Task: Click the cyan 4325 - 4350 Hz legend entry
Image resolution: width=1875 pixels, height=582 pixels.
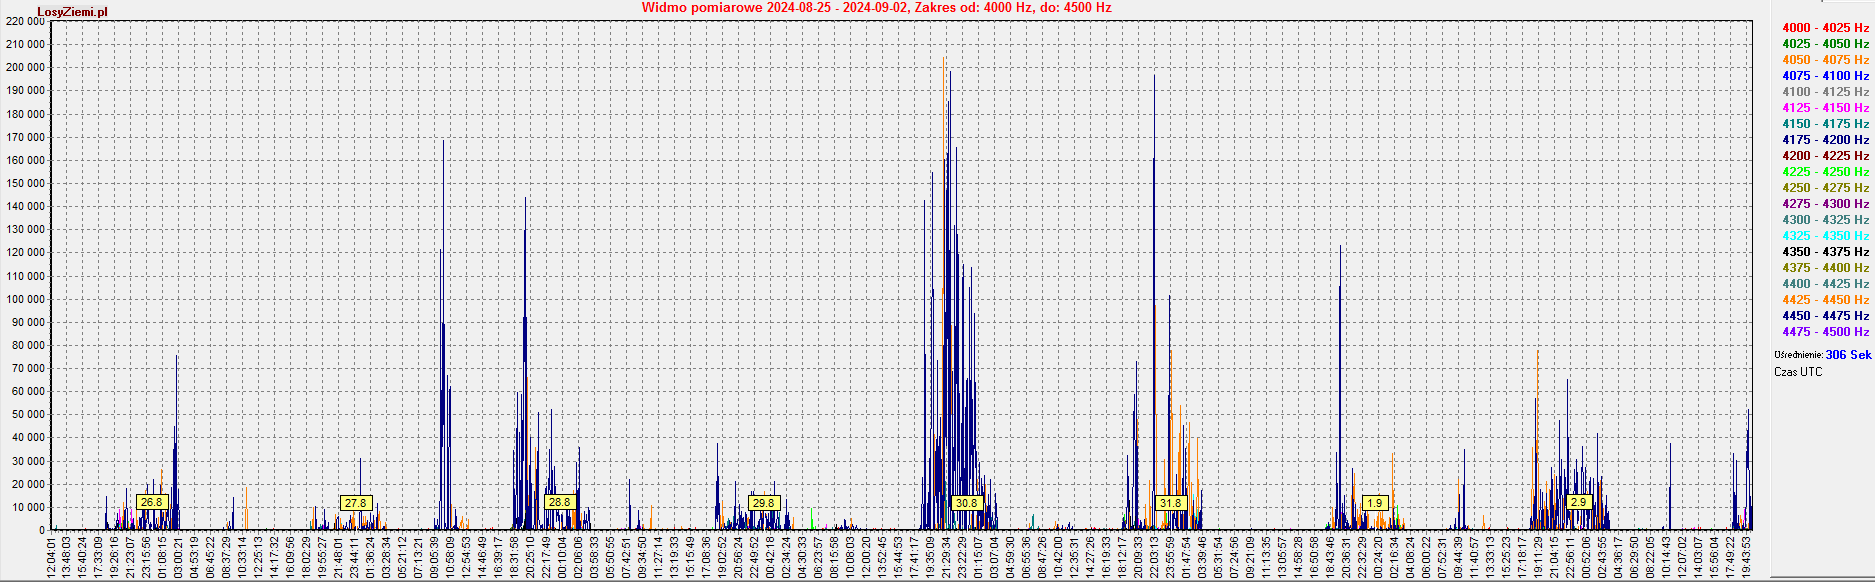Action: pos(1825,236)
